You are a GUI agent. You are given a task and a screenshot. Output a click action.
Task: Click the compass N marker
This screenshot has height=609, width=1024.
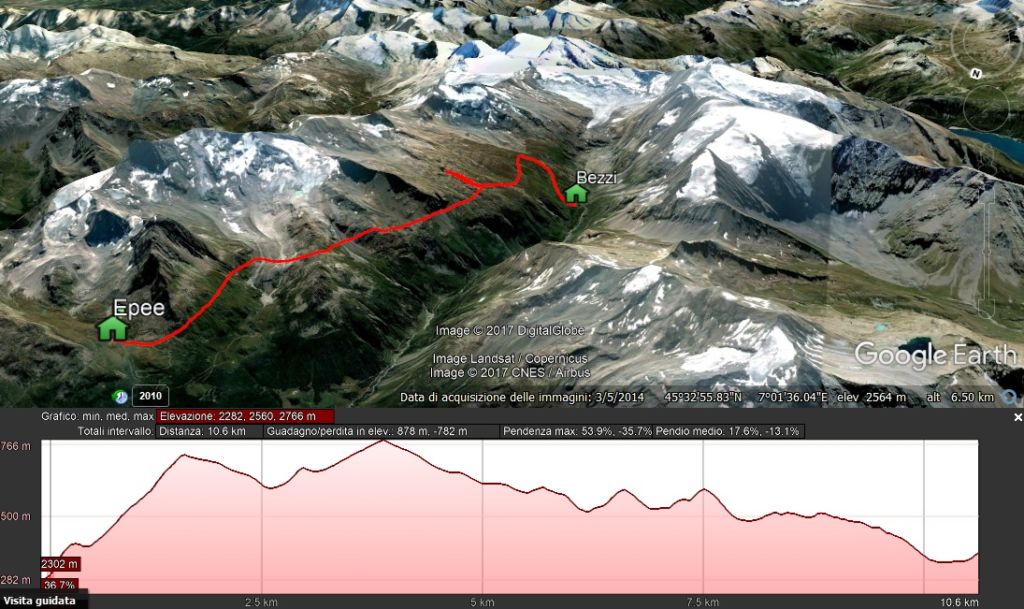coord(976,74)
